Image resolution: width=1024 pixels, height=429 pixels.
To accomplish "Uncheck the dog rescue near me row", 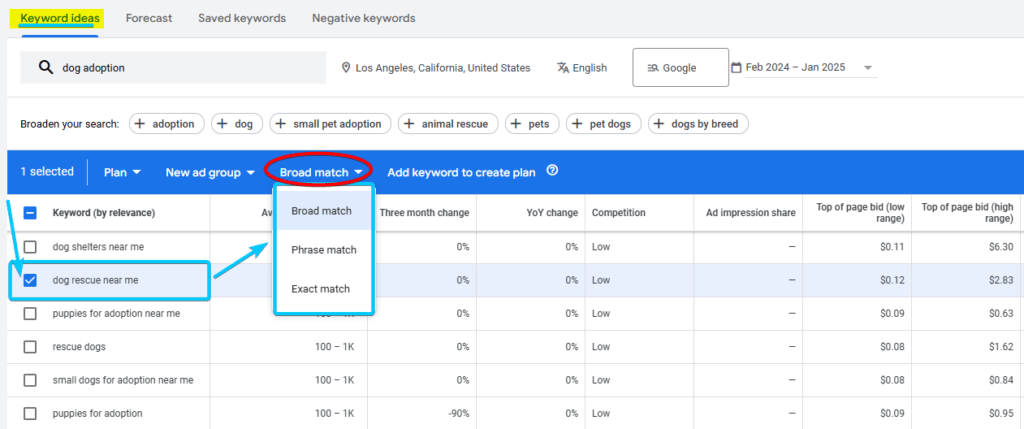I will pyautogui.click(x=30, y=280).
